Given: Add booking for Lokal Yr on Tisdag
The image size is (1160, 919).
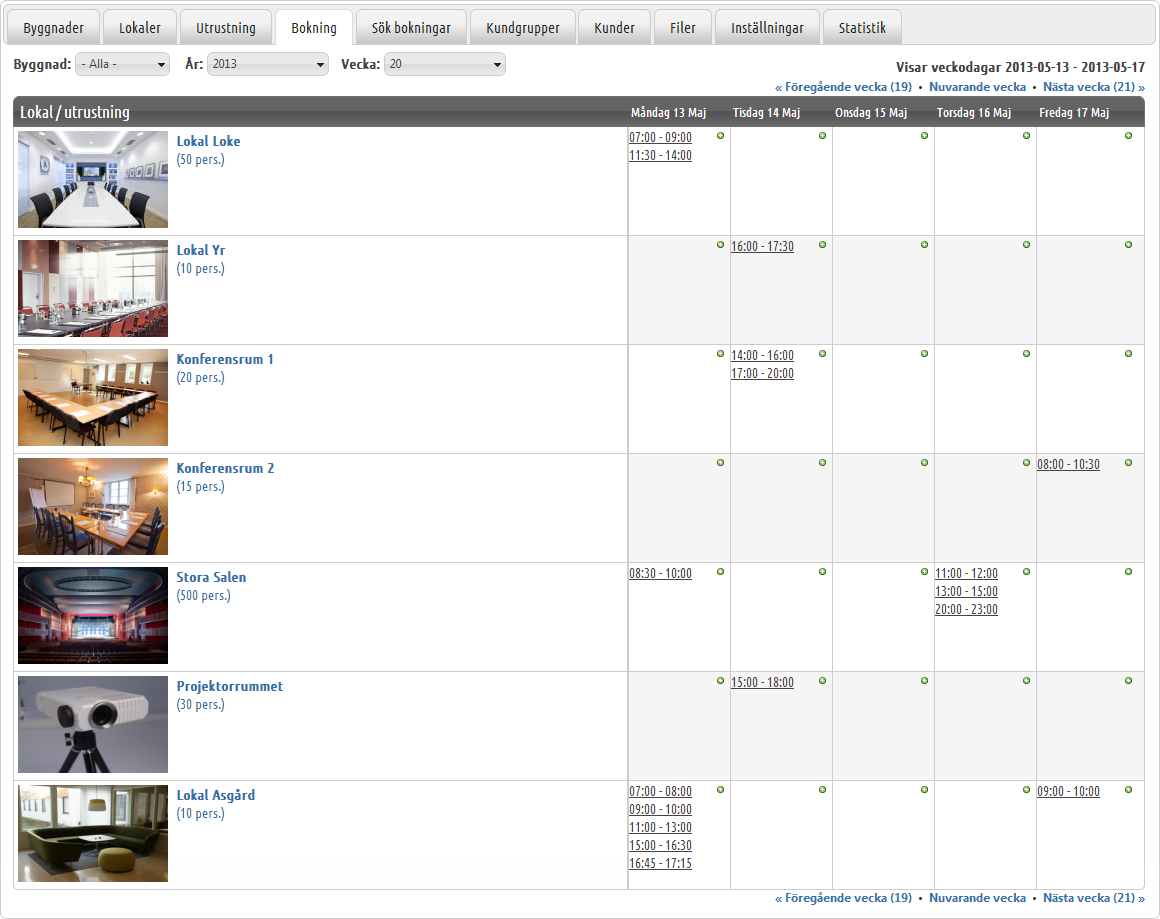Looking at the screenshot, I should point(823,245).
